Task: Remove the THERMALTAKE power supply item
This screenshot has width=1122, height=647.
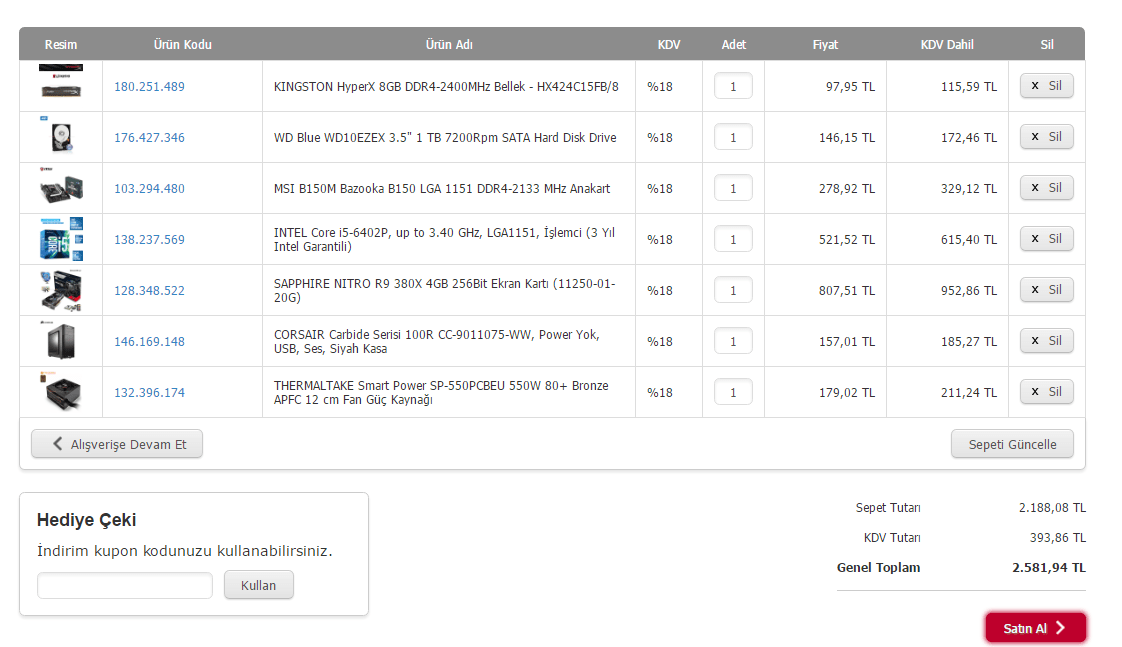Action: pyautogui.click(x=1046, y=392)
